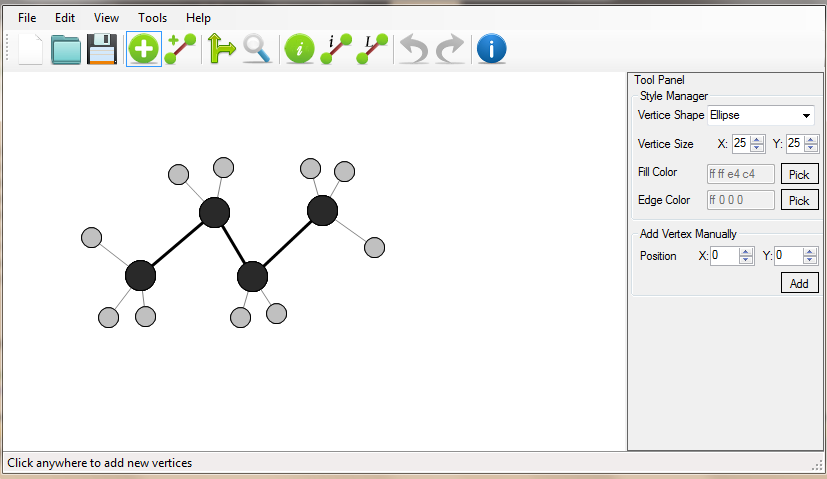Open the blue About information icon
Viewport: 827px width, 479px height.
pyautogui.click(x=492, y=49)
